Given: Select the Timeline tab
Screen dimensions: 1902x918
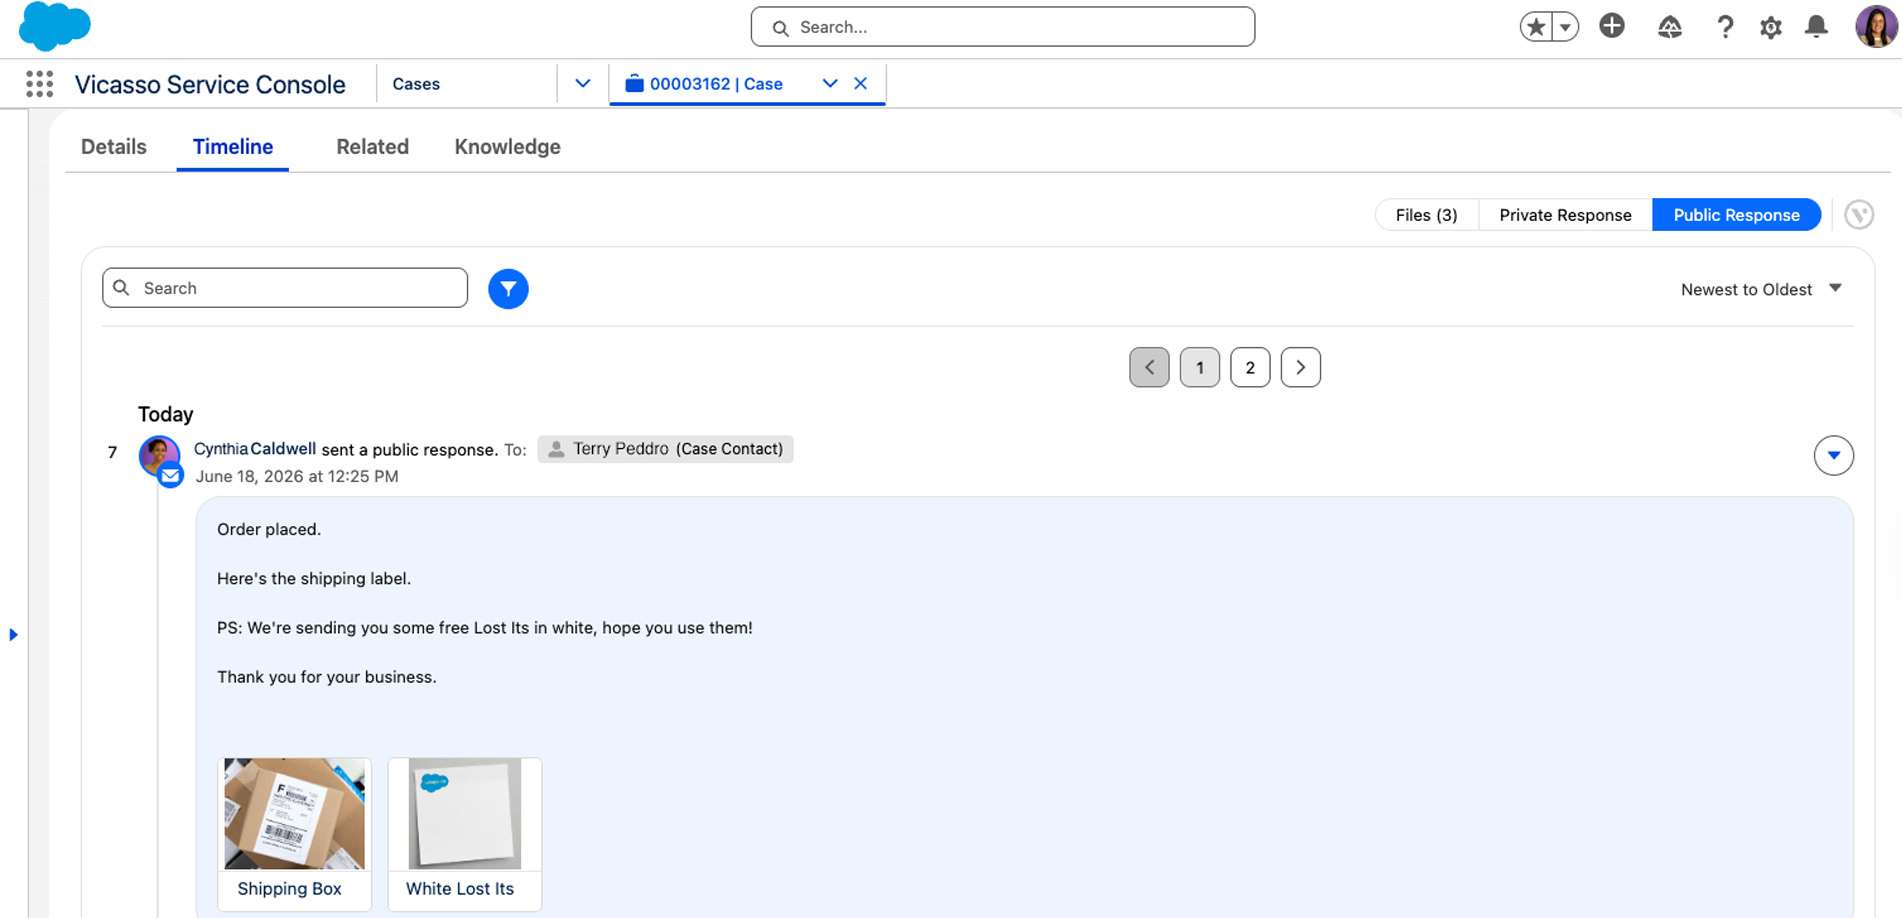Looking at the screenshot, I should tap(233, 147).
